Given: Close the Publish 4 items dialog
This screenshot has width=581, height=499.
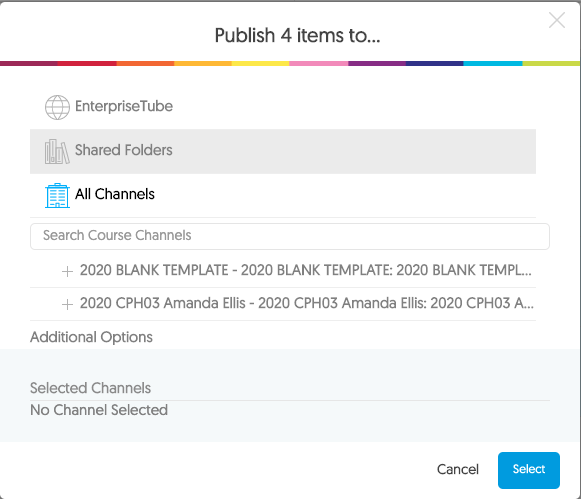Looking at the screenshot, I should 557,20.
